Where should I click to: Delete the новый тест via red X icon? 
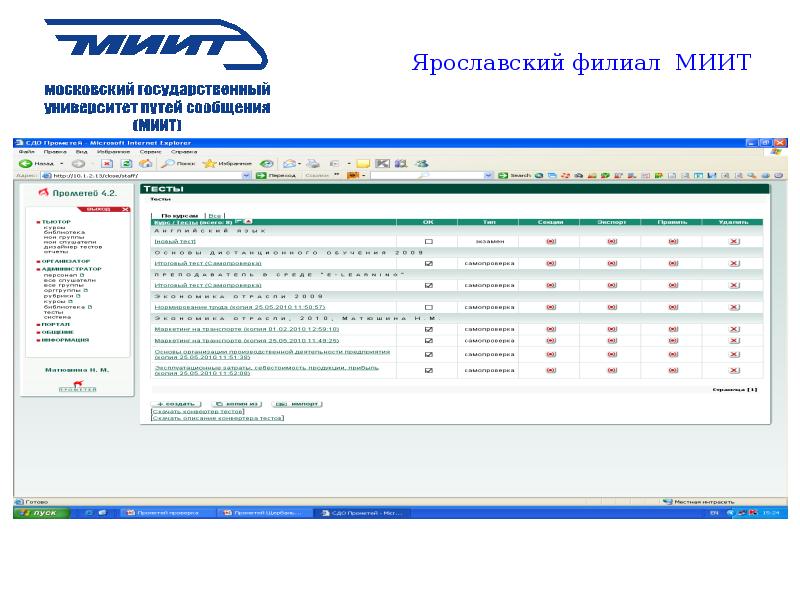pyautogui.click(x=734, y=242)
